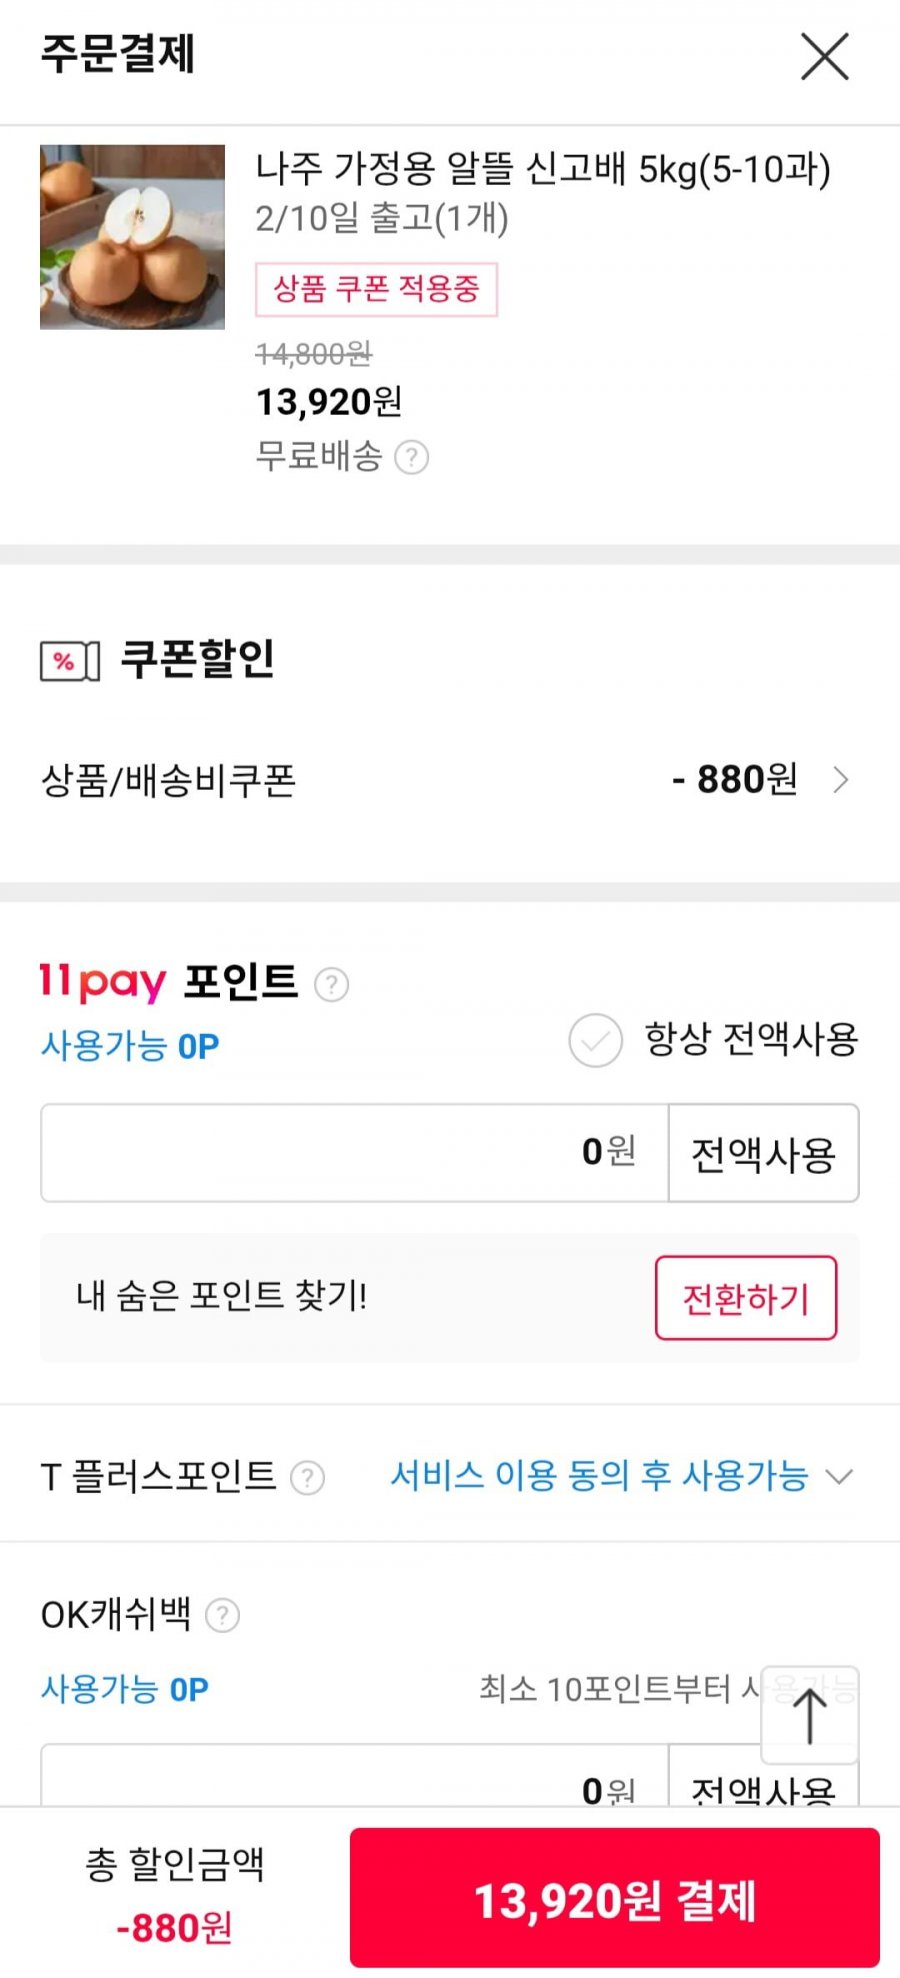
Task: Tap 전환하기 to convert hidden points
Action: 746,1298
